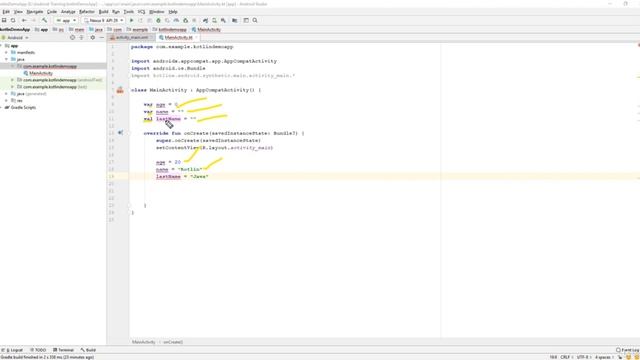Open the TODO tool window
The image size is (640, 360).
coord(38,350)
